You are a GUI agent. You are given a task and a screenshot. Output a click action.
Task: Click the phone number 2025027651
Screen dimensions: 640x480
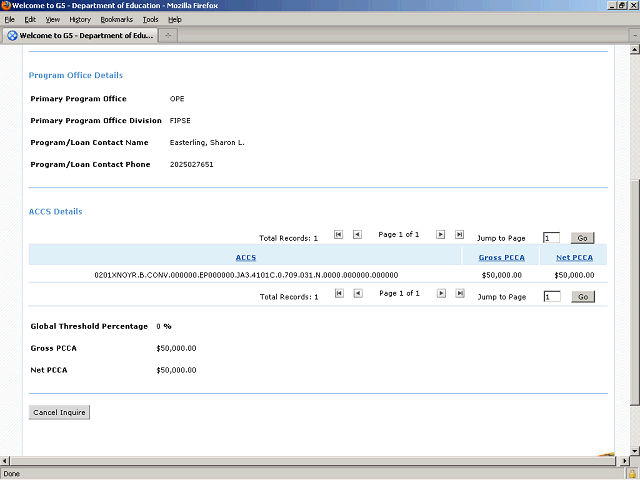click(x=191, y=164)
